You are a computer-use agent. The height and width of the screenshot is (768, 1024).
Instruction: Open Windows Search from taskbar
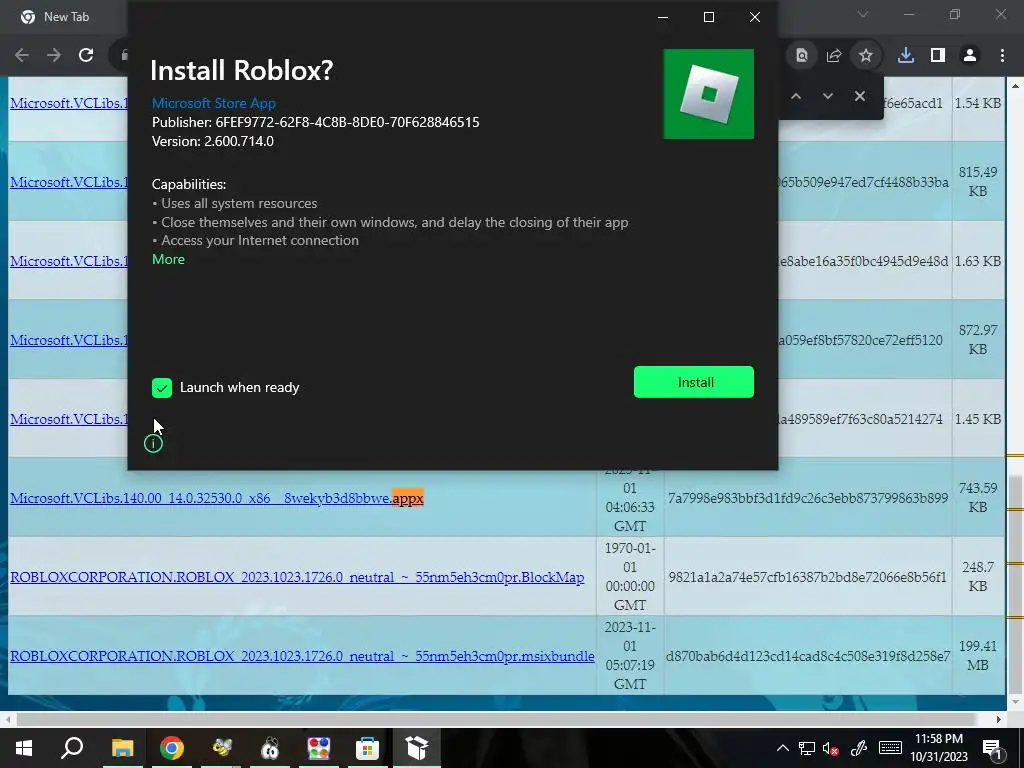pos(72,748)
